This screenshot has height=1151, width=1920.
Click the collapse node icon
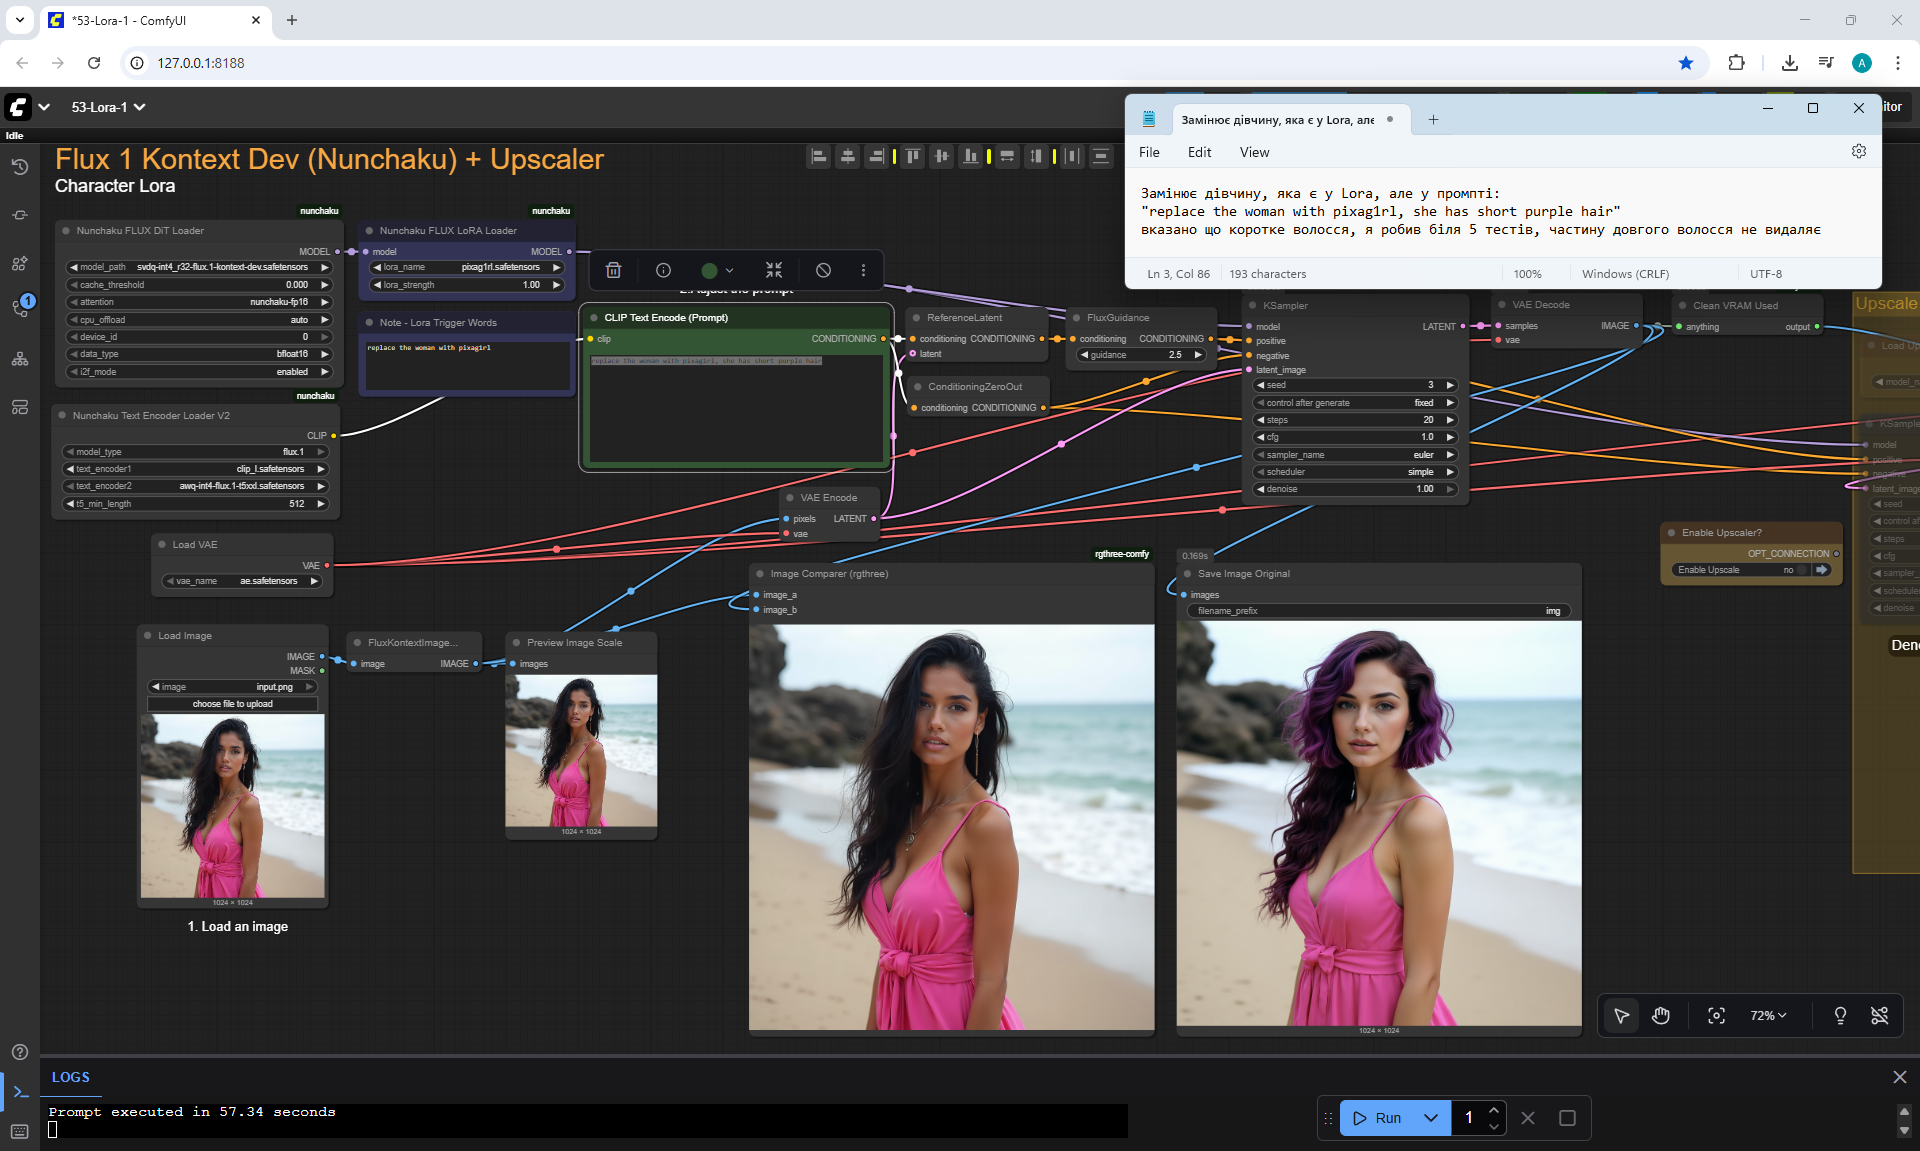point(774,270)
